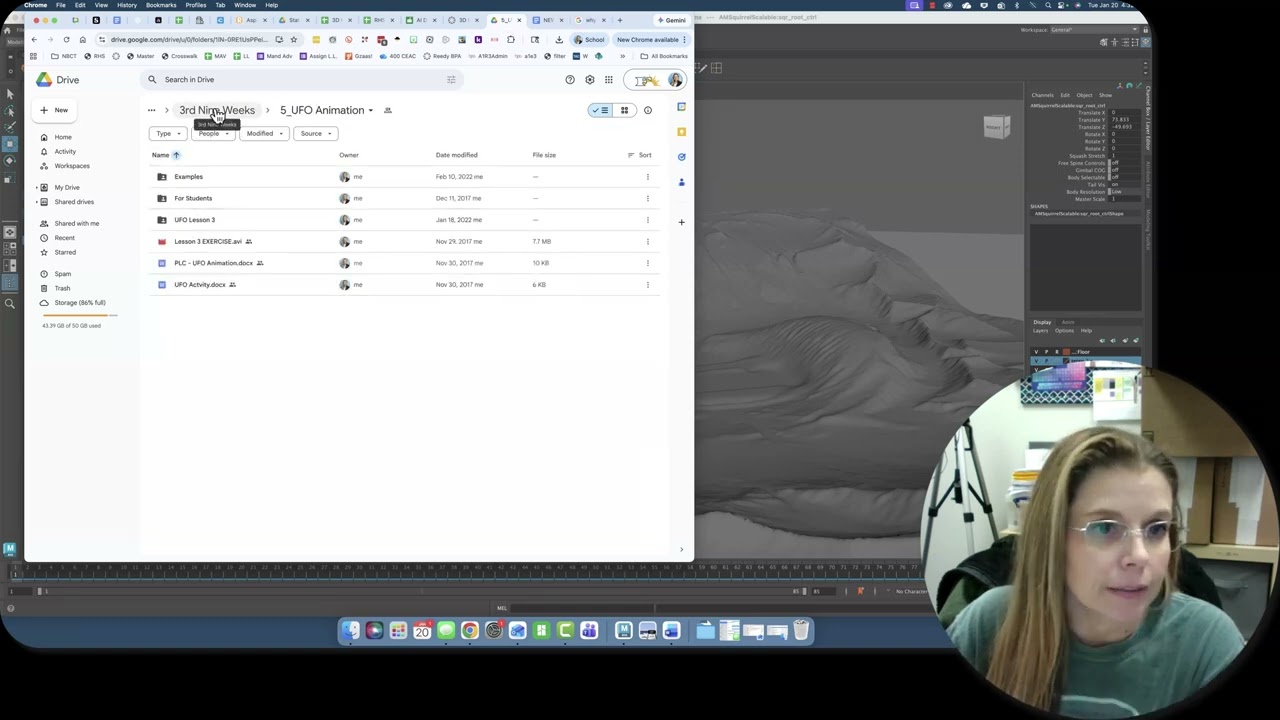Screen dimensions: 1280x720
Task: Open Maya icon in the Dock
Action: coord(623,630)
